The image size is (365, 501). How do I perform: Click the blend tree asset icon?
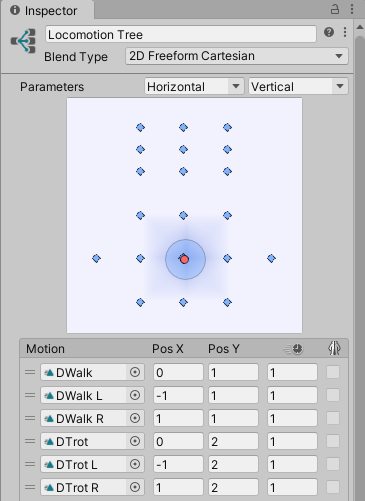click(23, 41)
